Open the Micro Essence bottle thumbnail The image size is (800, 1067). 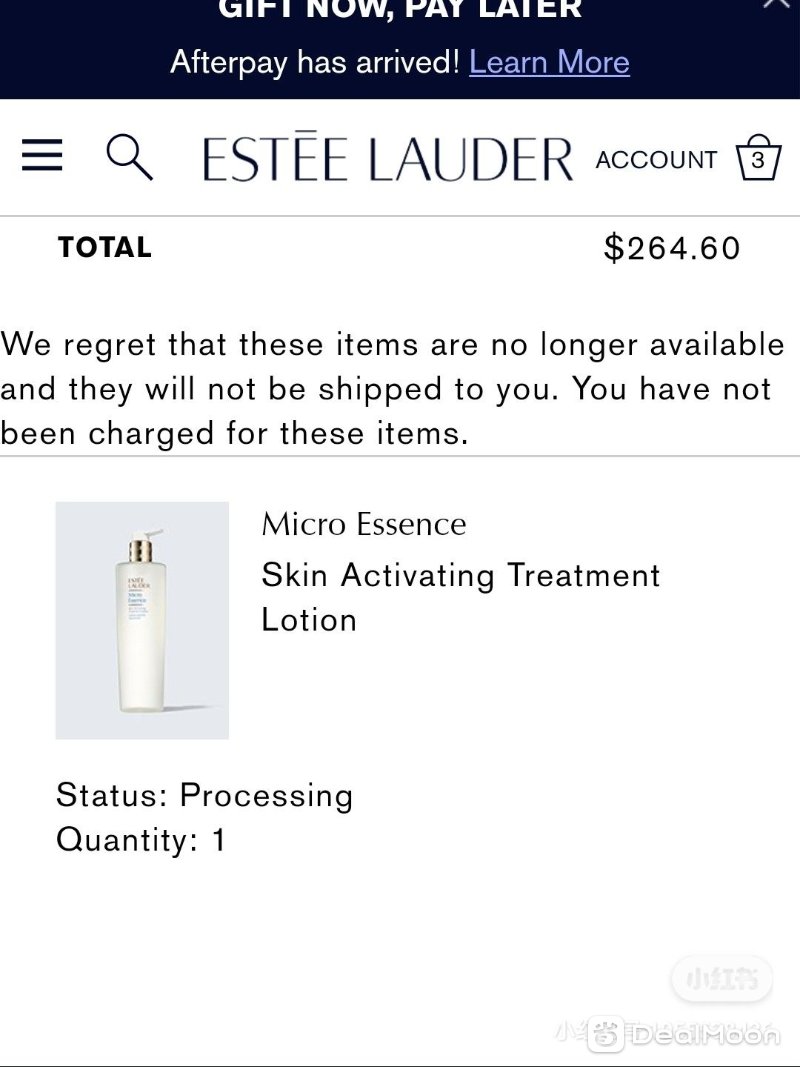pyautogui.click(x=142, y=620)
